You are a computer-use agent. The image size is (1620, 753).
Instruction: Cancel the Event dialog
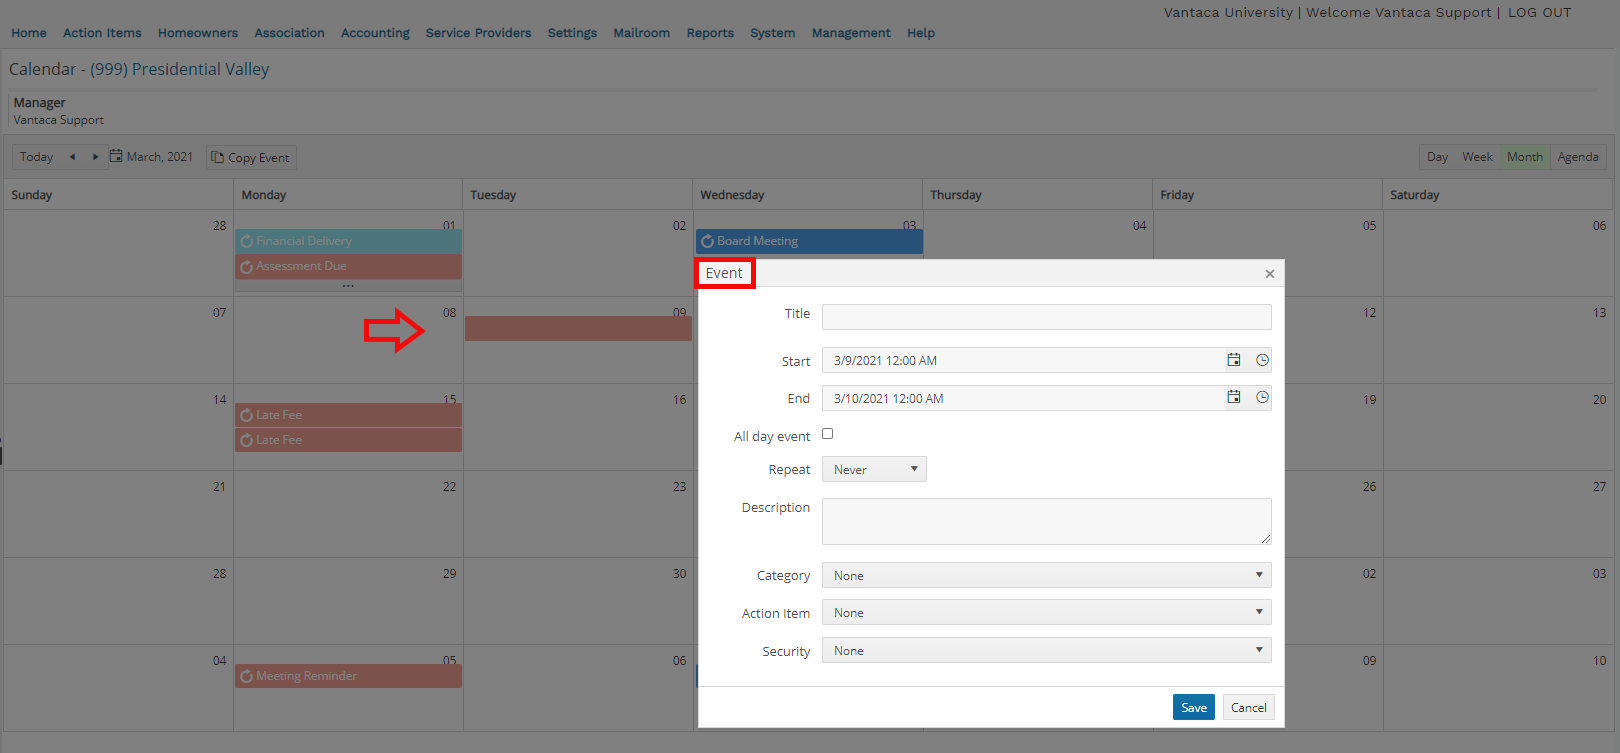[1248, 707]
